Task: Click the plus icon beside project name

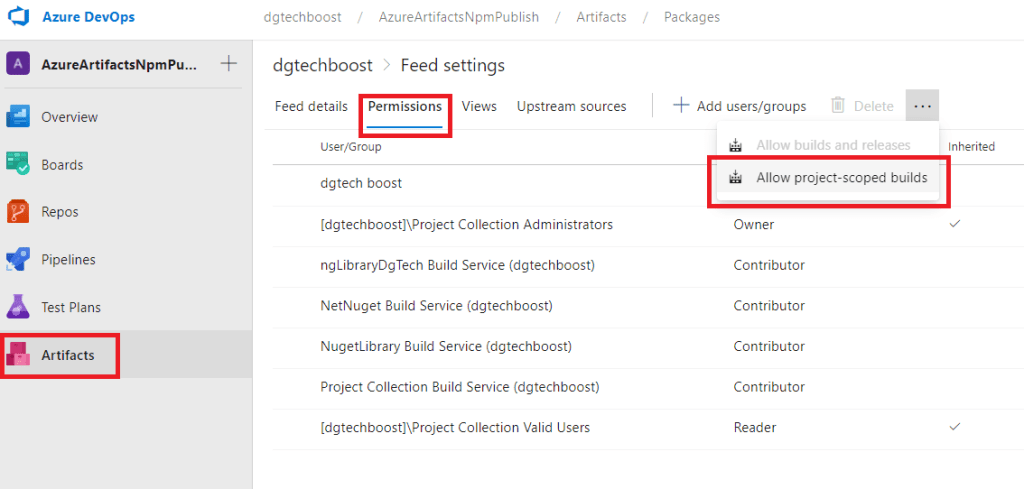Action: point(229,64)
